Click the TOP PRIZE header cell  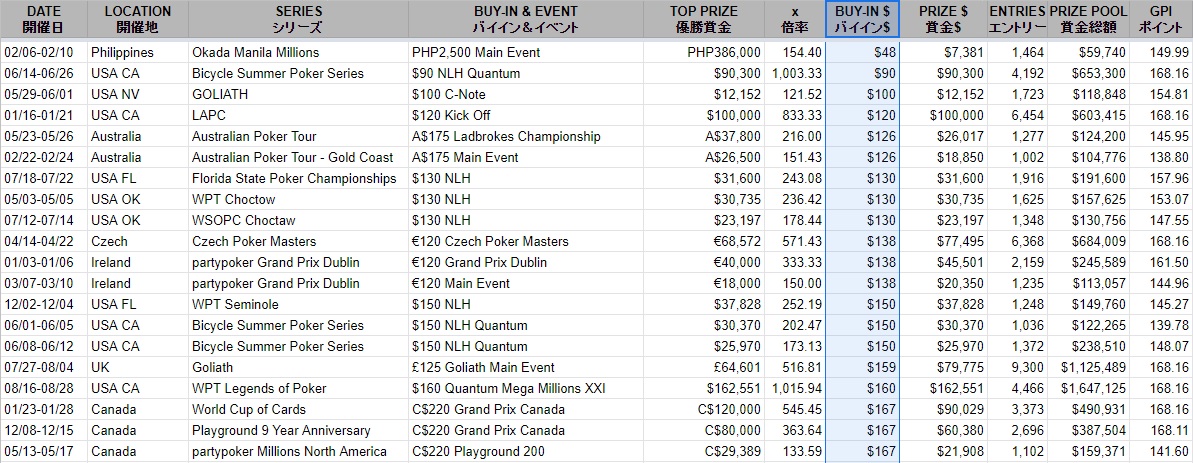pos(704,19)
